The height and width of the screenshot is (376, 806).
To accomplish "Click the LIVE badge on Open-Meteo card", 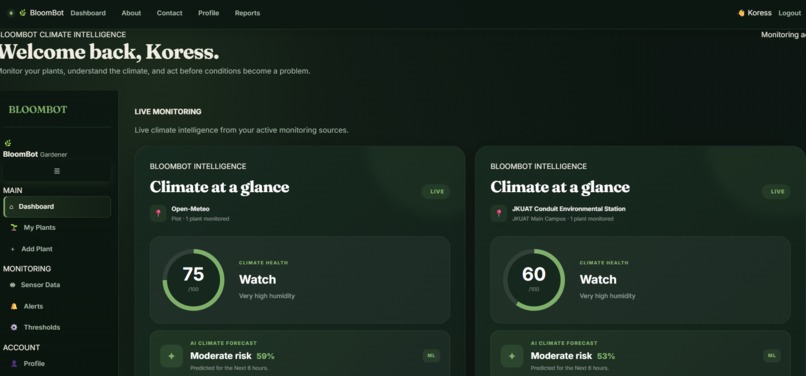I will (436, 192).
